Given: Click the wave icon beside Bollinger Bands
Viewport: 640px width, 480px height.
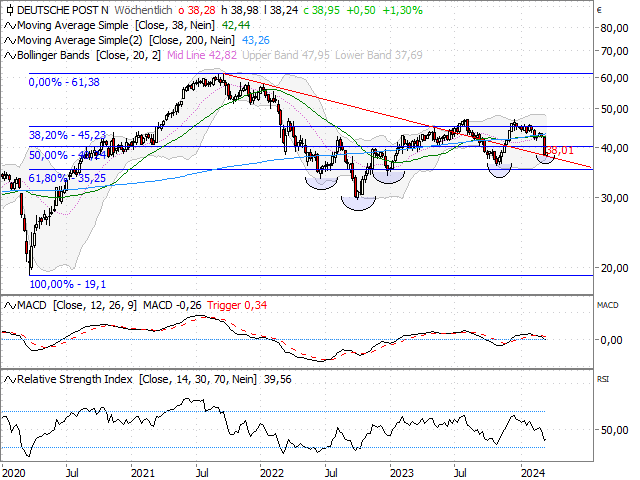Looking at the screenshot, I should pos(10,56).
